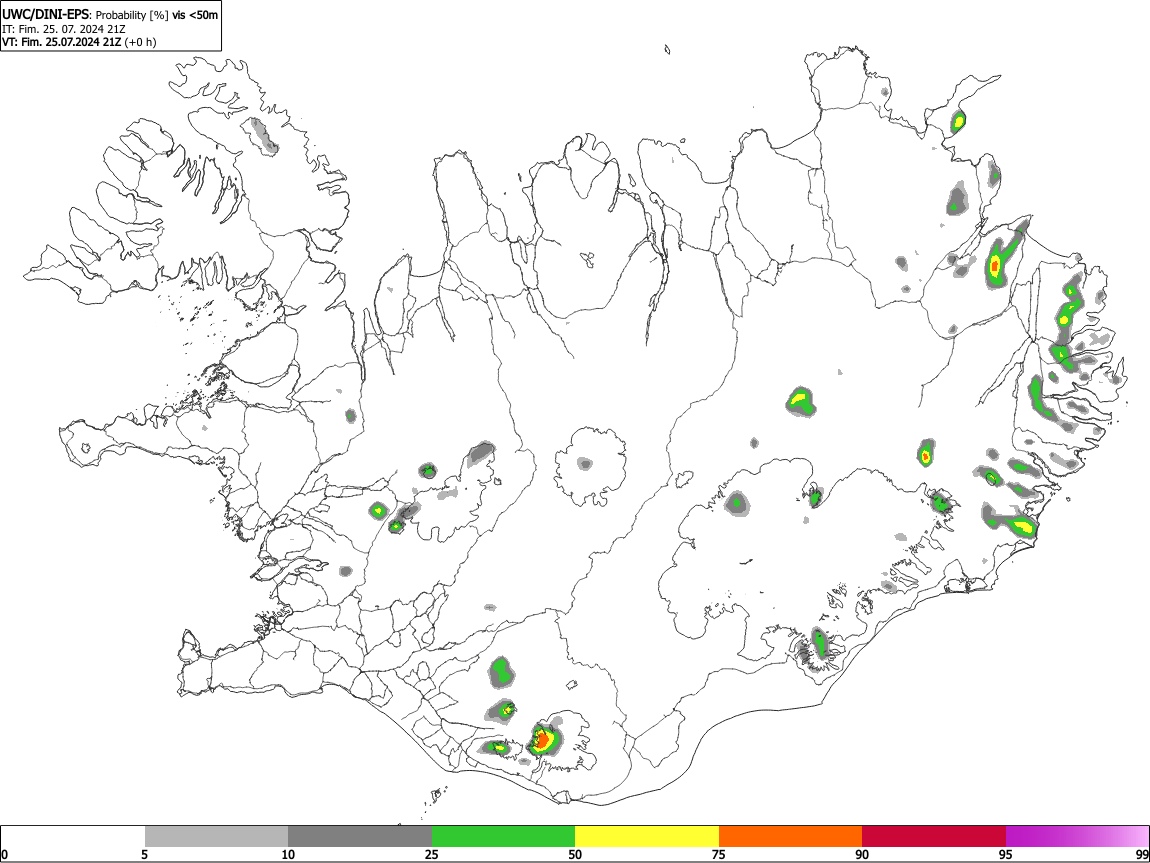The image size is (1150, 863).
Task: Click the red 90-95 legend swatch
Action: [x=934, y=837]
